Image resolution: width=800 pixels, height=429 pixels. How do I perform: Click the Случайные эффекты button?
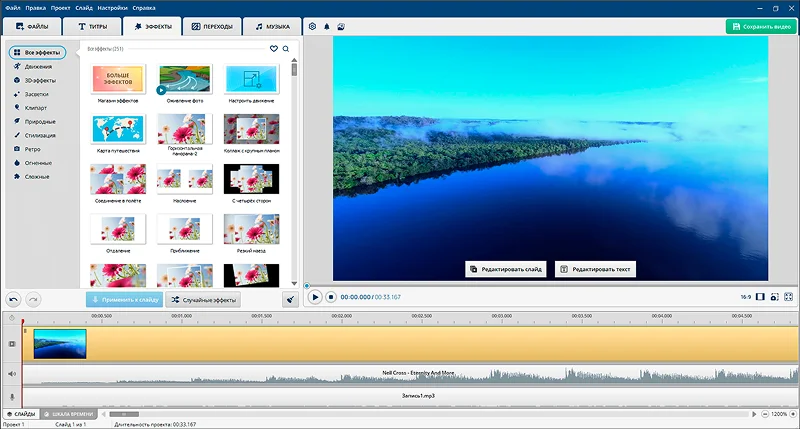coord(204,299)
